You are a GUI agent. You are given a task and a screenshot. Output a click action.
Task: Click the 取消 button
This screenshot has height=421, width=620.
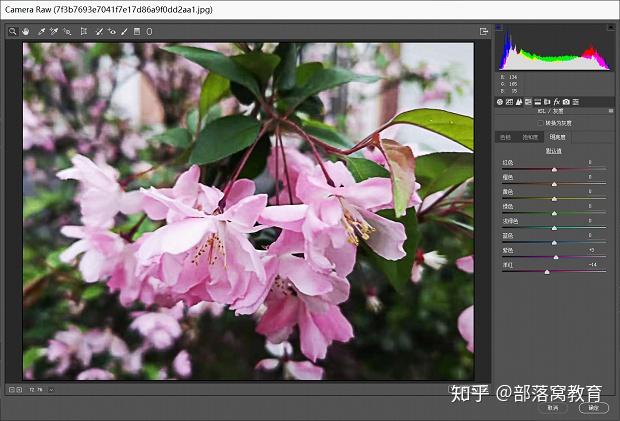pyautogui.click(x=553, y=408)
